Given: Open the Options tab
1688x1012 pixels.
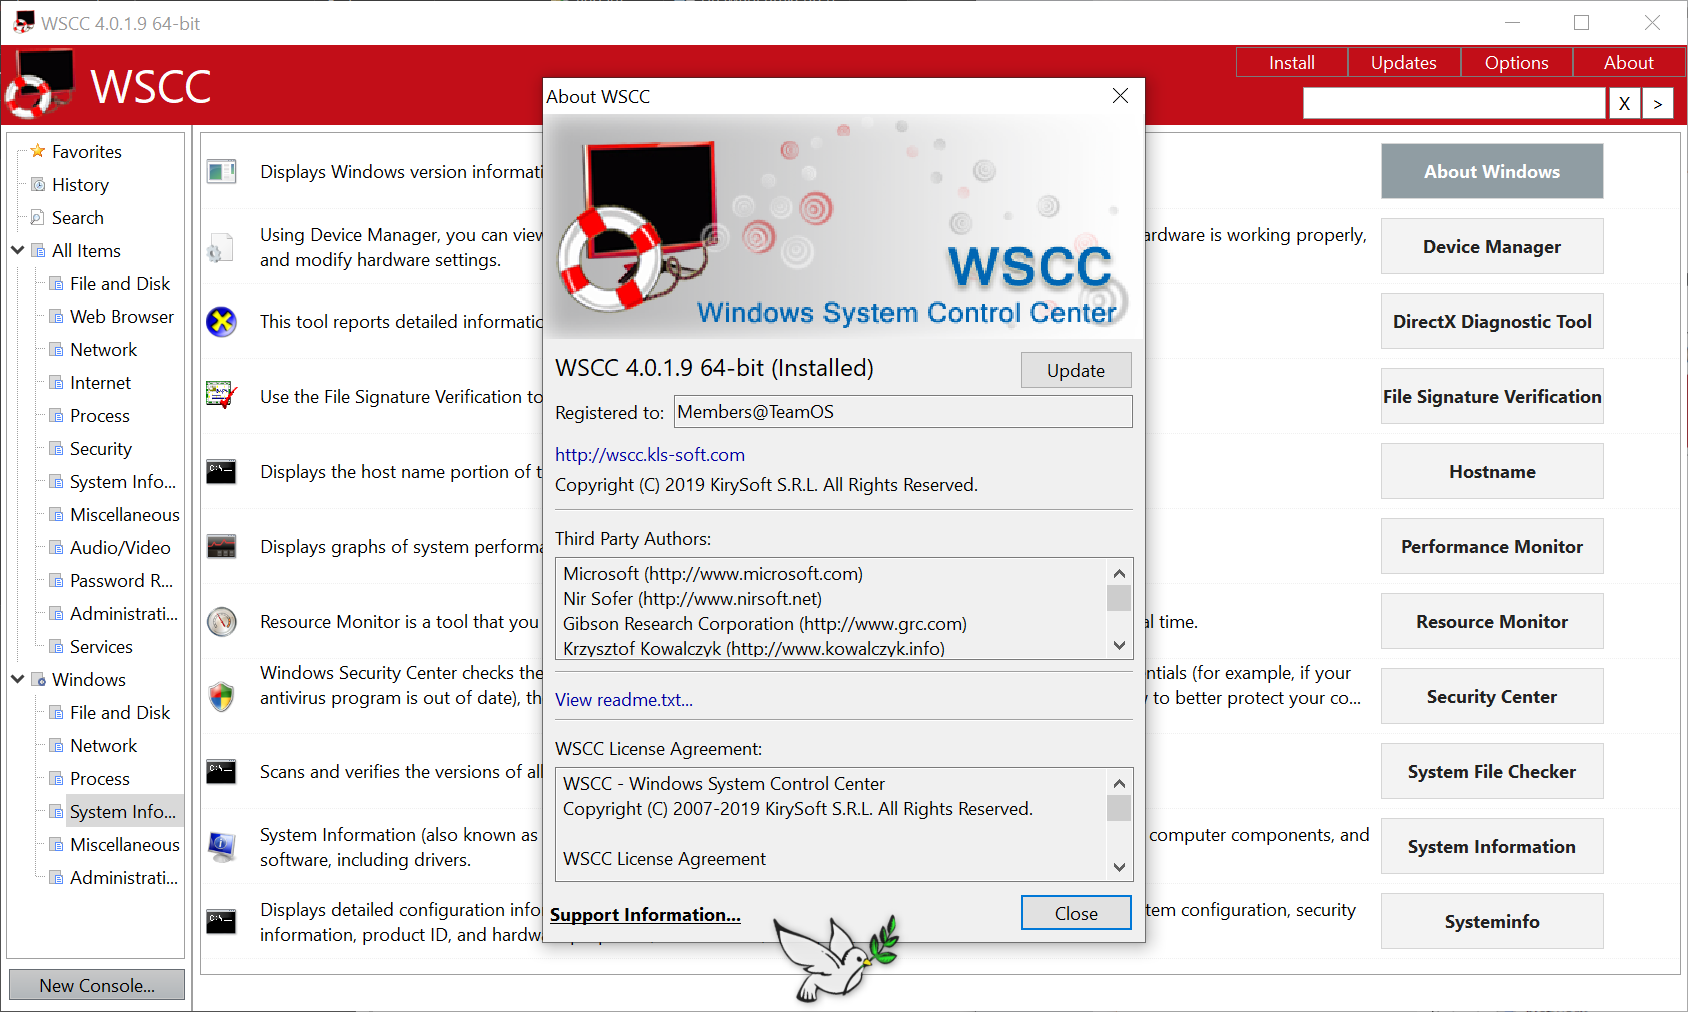Looking at the screenshot, I should [1517, 62].
